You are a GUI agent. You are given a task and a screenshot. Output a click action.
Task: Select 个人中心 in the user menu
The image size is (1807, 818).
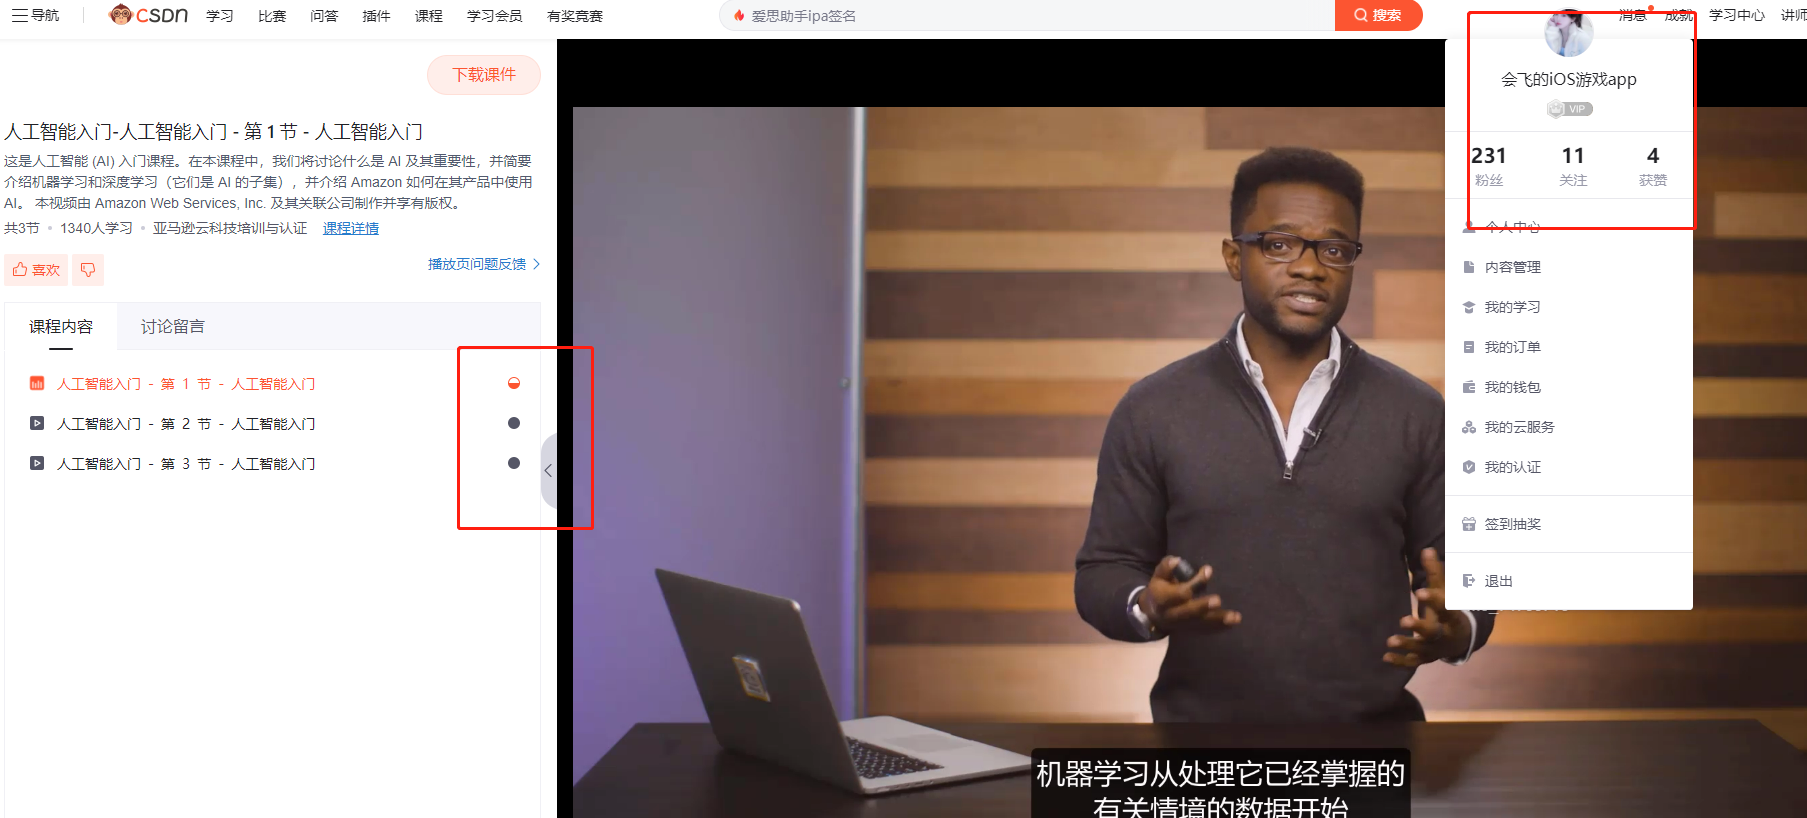pyautogui.click(x=1512, y=227)
